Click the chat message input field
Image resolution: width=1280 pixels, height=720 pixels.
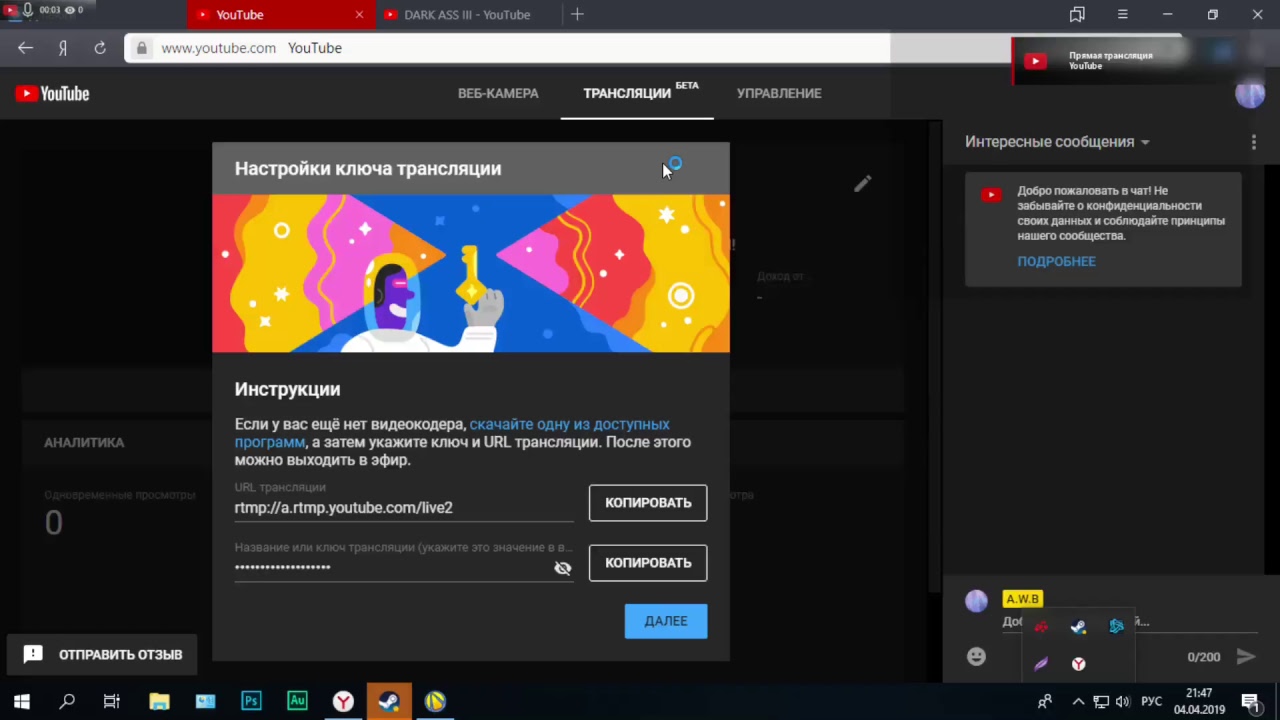click(1130, 622)
